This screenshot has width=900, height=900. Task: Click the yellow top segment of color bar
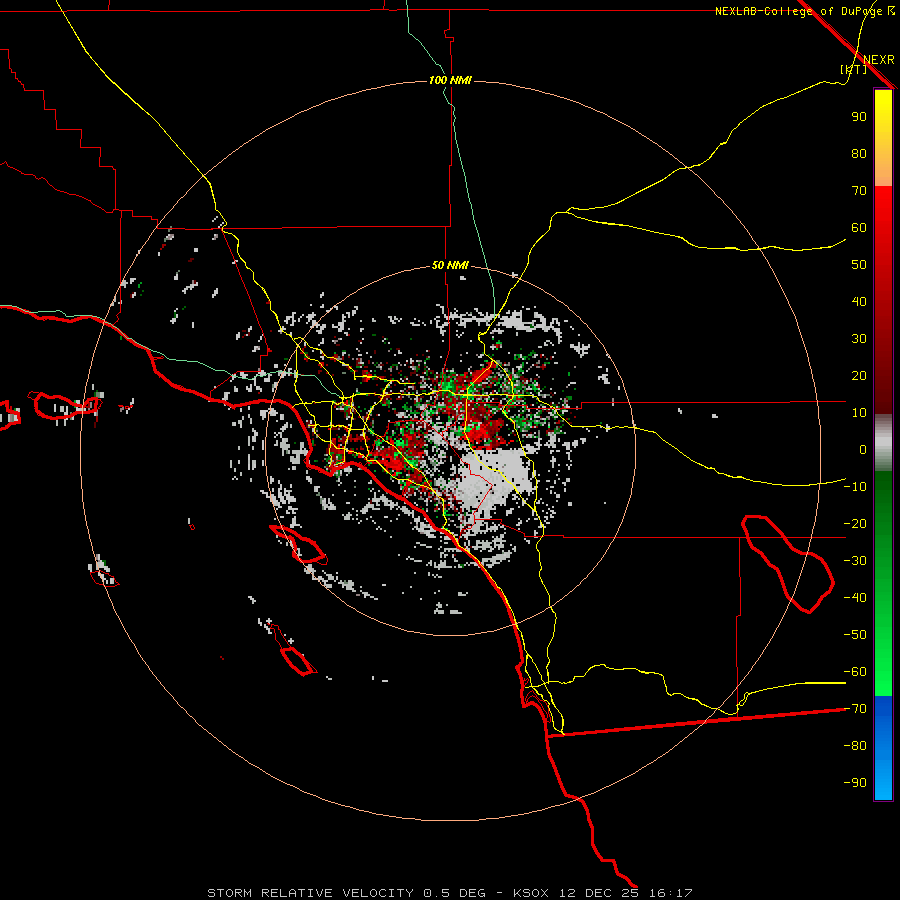tap(883, 138)
